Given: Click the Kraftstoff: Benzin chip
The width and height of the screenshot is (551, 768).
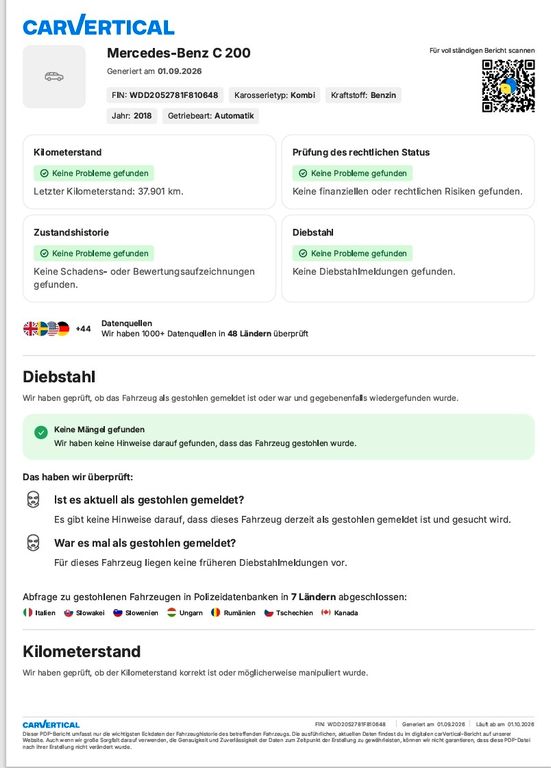Looking at the screenshot, I should (363, 95).
